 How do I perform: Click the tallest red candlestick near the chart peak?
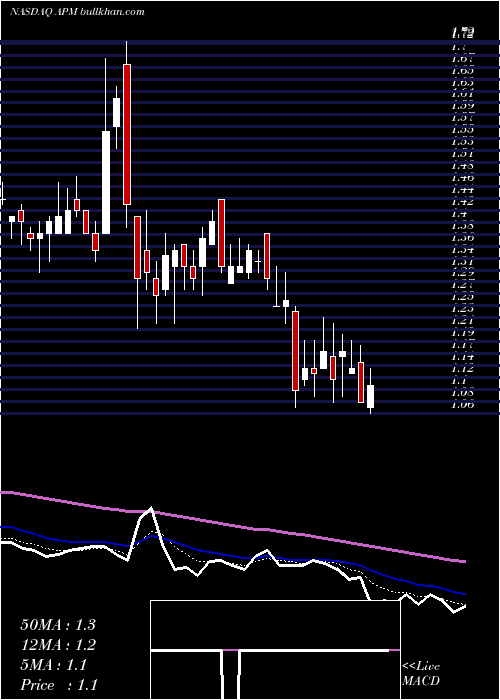pos(127,134)
